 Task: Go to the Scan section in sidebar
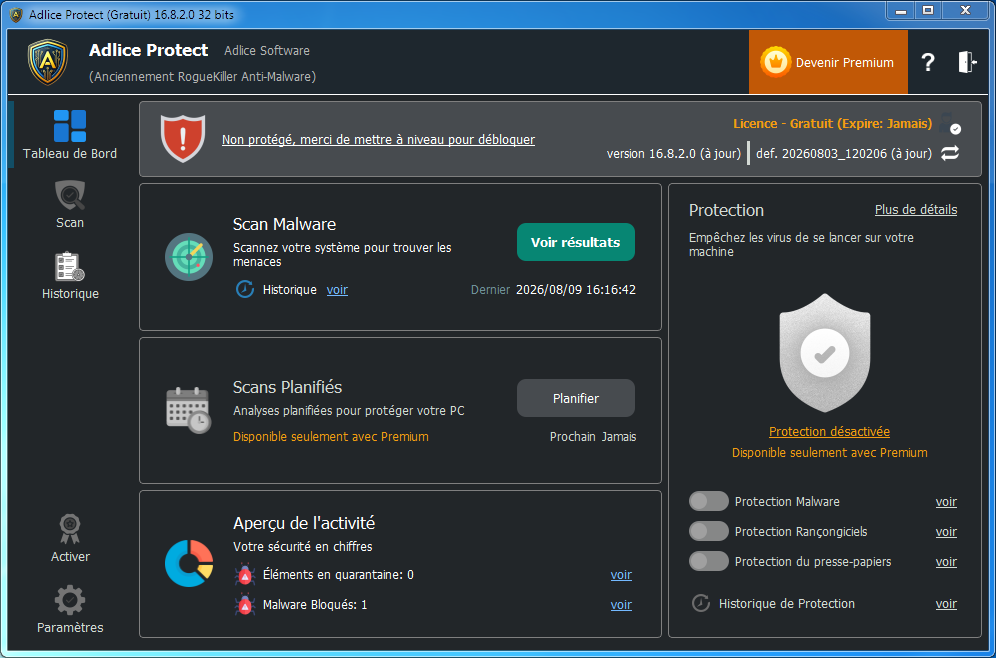pyautogui.click(x=70, y=205)
